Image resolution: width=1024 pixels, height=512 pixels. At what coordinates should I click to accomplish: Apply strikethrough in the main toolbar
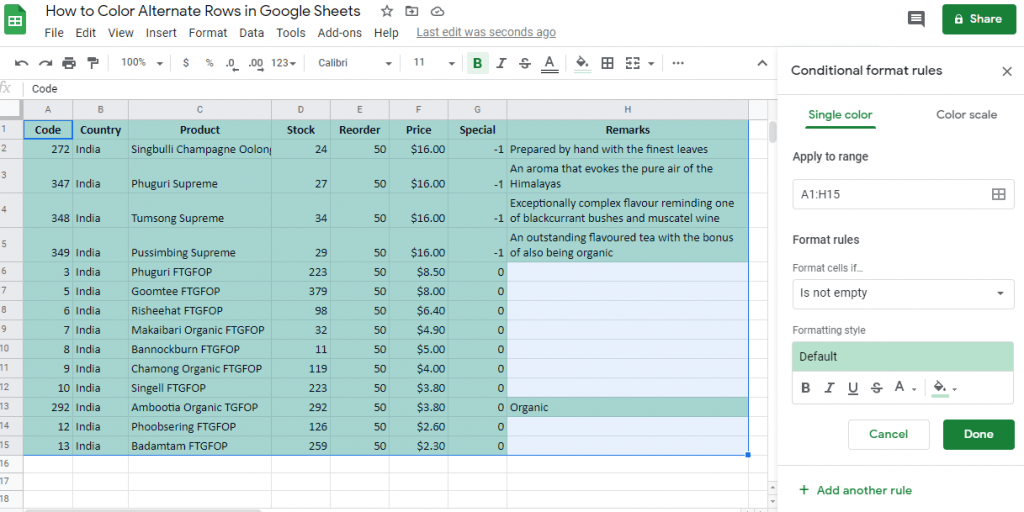click(x=524, y=63)
